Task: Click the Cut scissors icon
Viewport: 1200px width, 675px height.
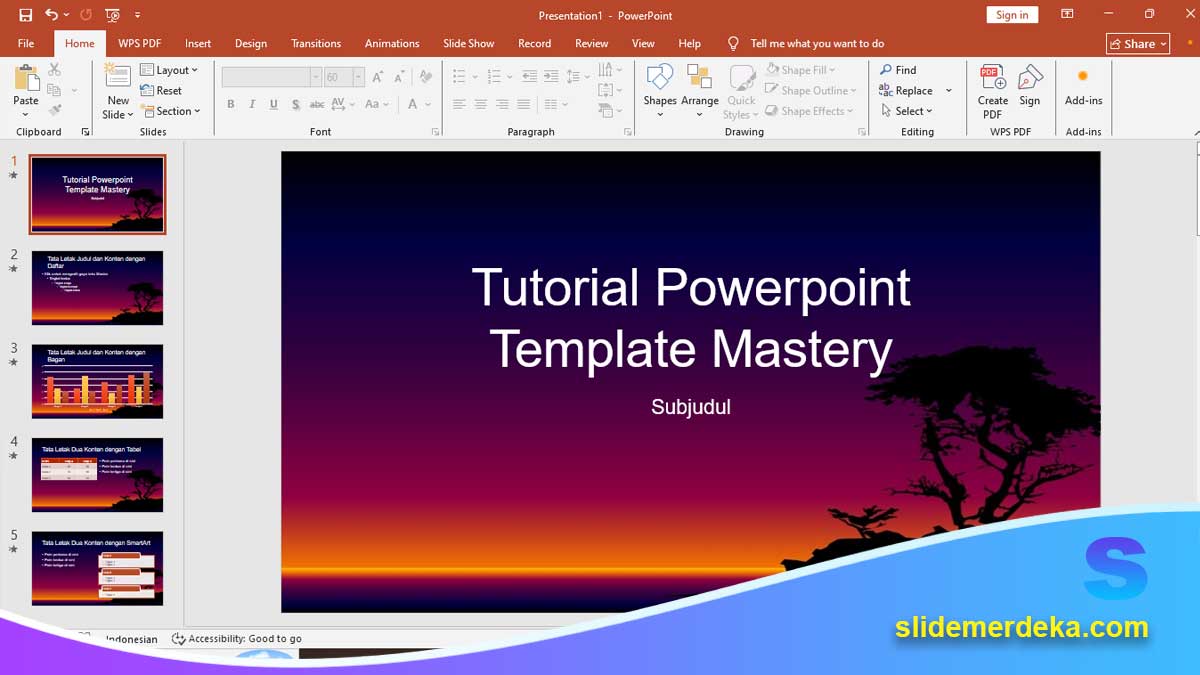Action: 54,69
